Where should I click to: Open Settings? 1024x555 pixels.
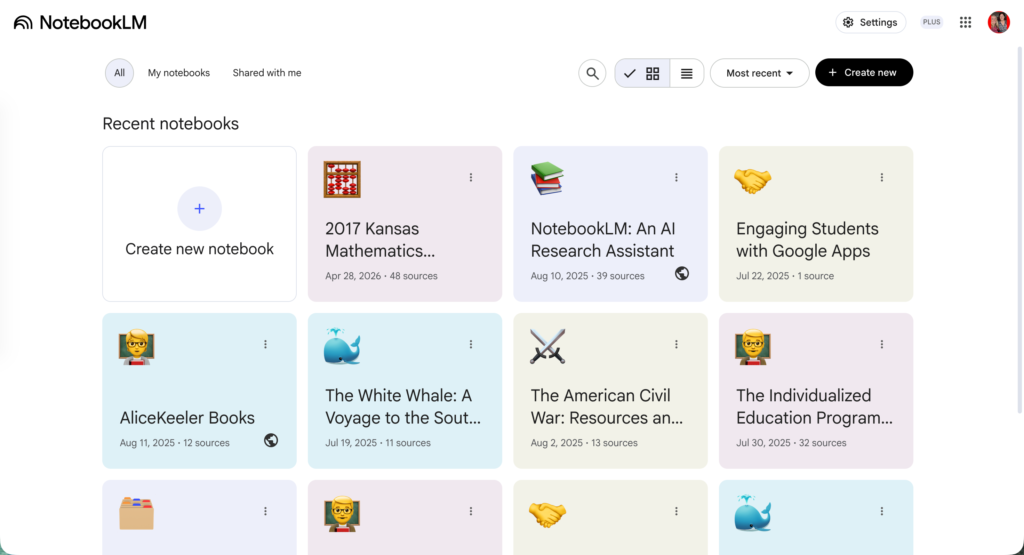(x=871, y=22)
